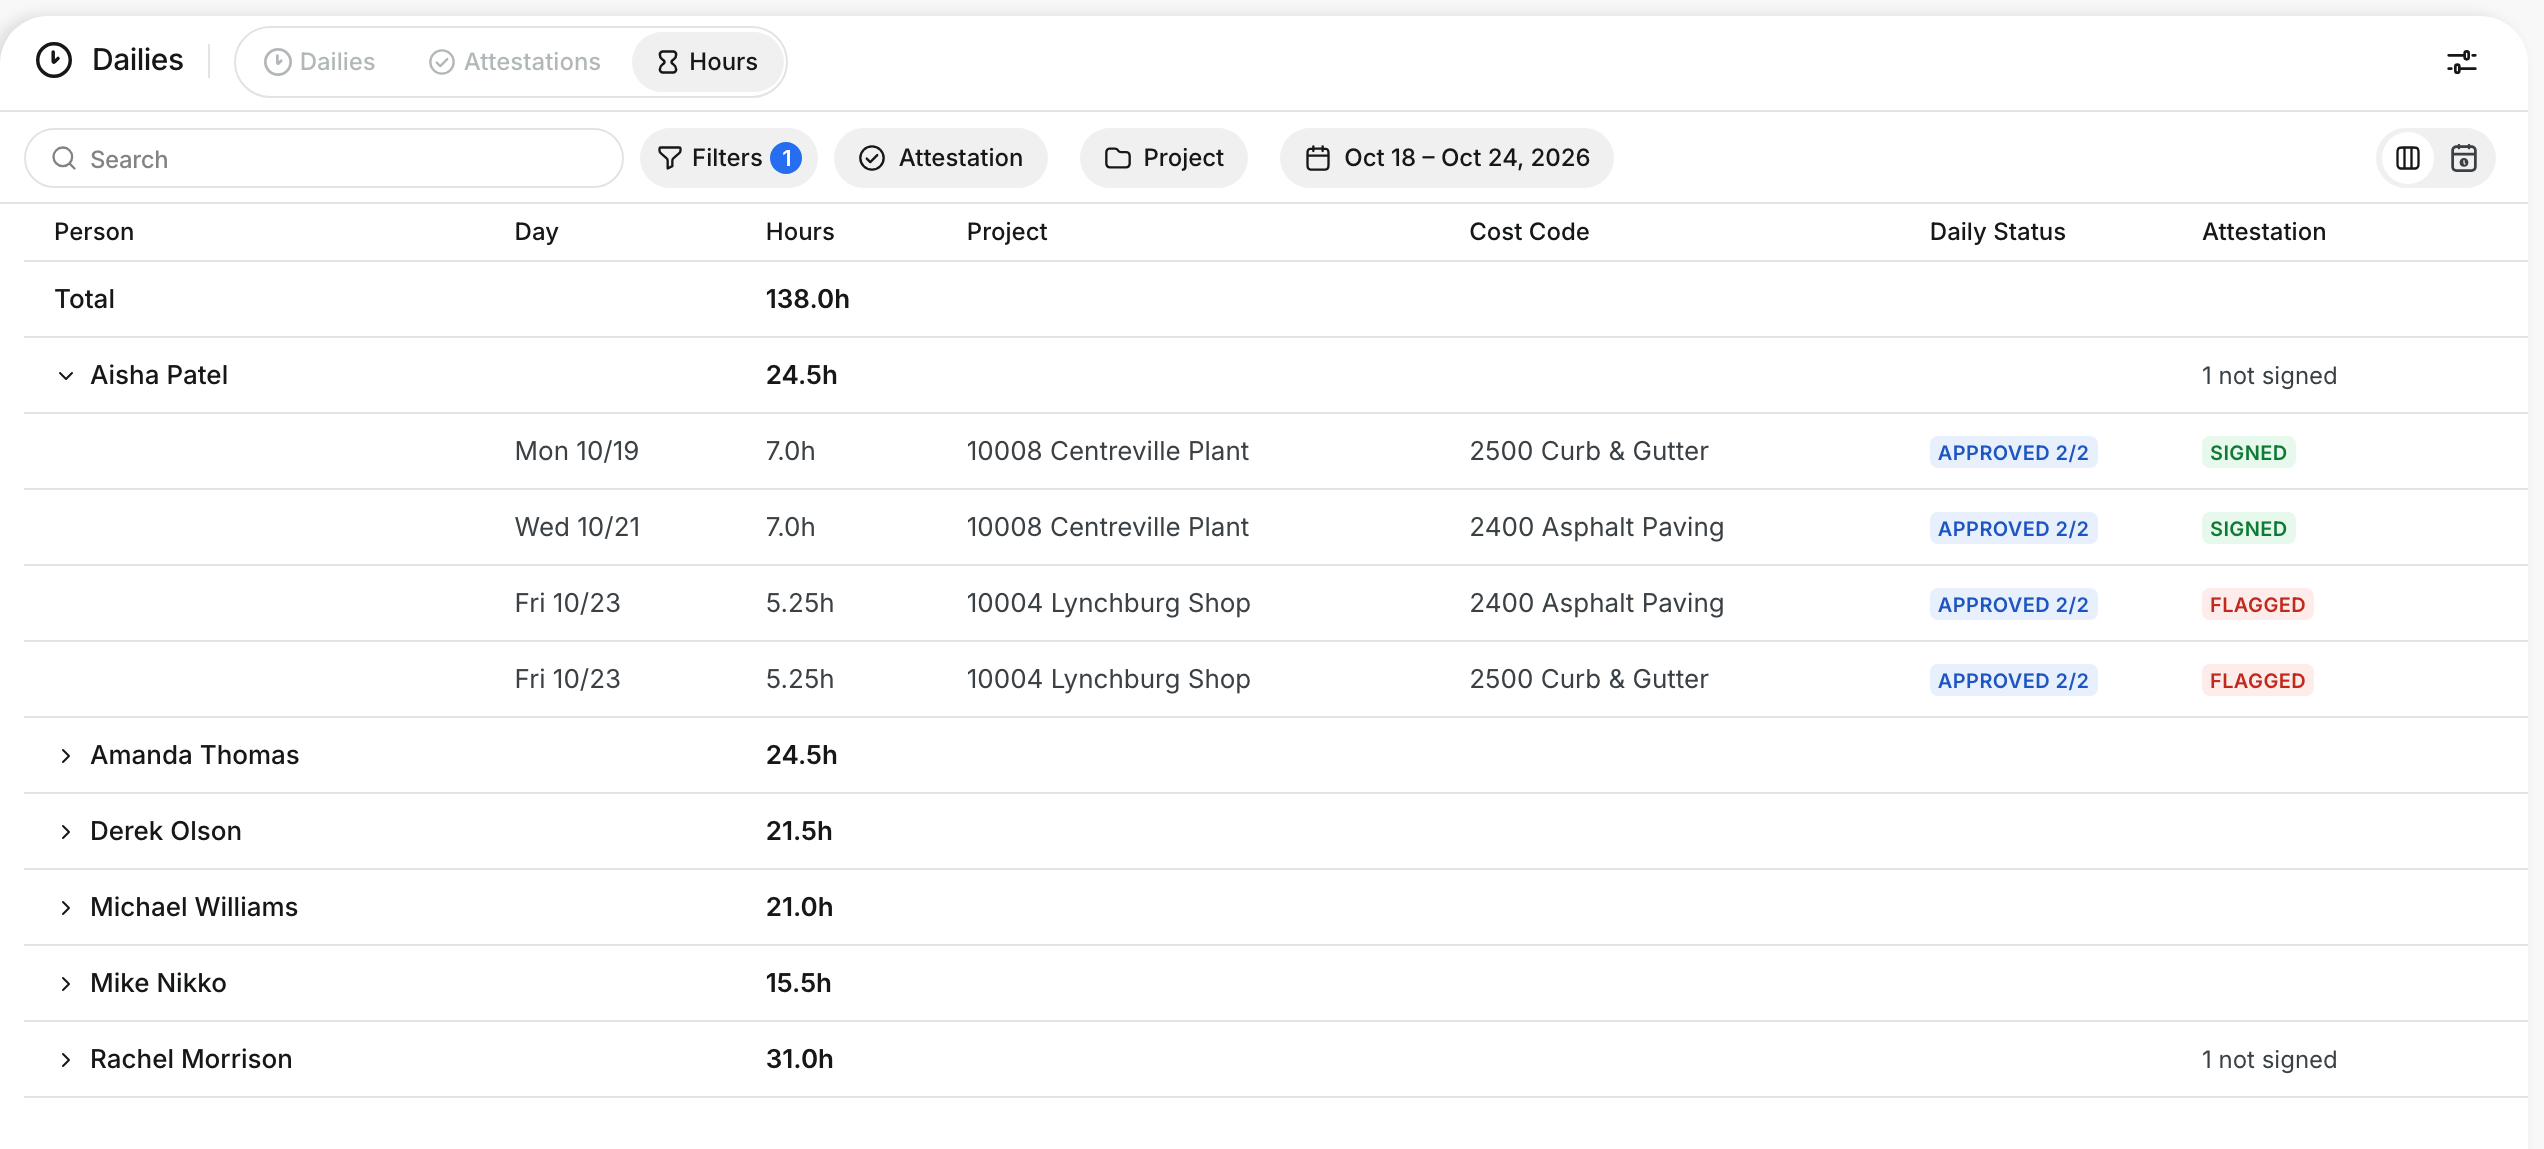Click SIGNED badge for Wed 10/21
The height and width of the screenshot is (1149, 2544).
pyautogui.click(x=2248, y=528)
